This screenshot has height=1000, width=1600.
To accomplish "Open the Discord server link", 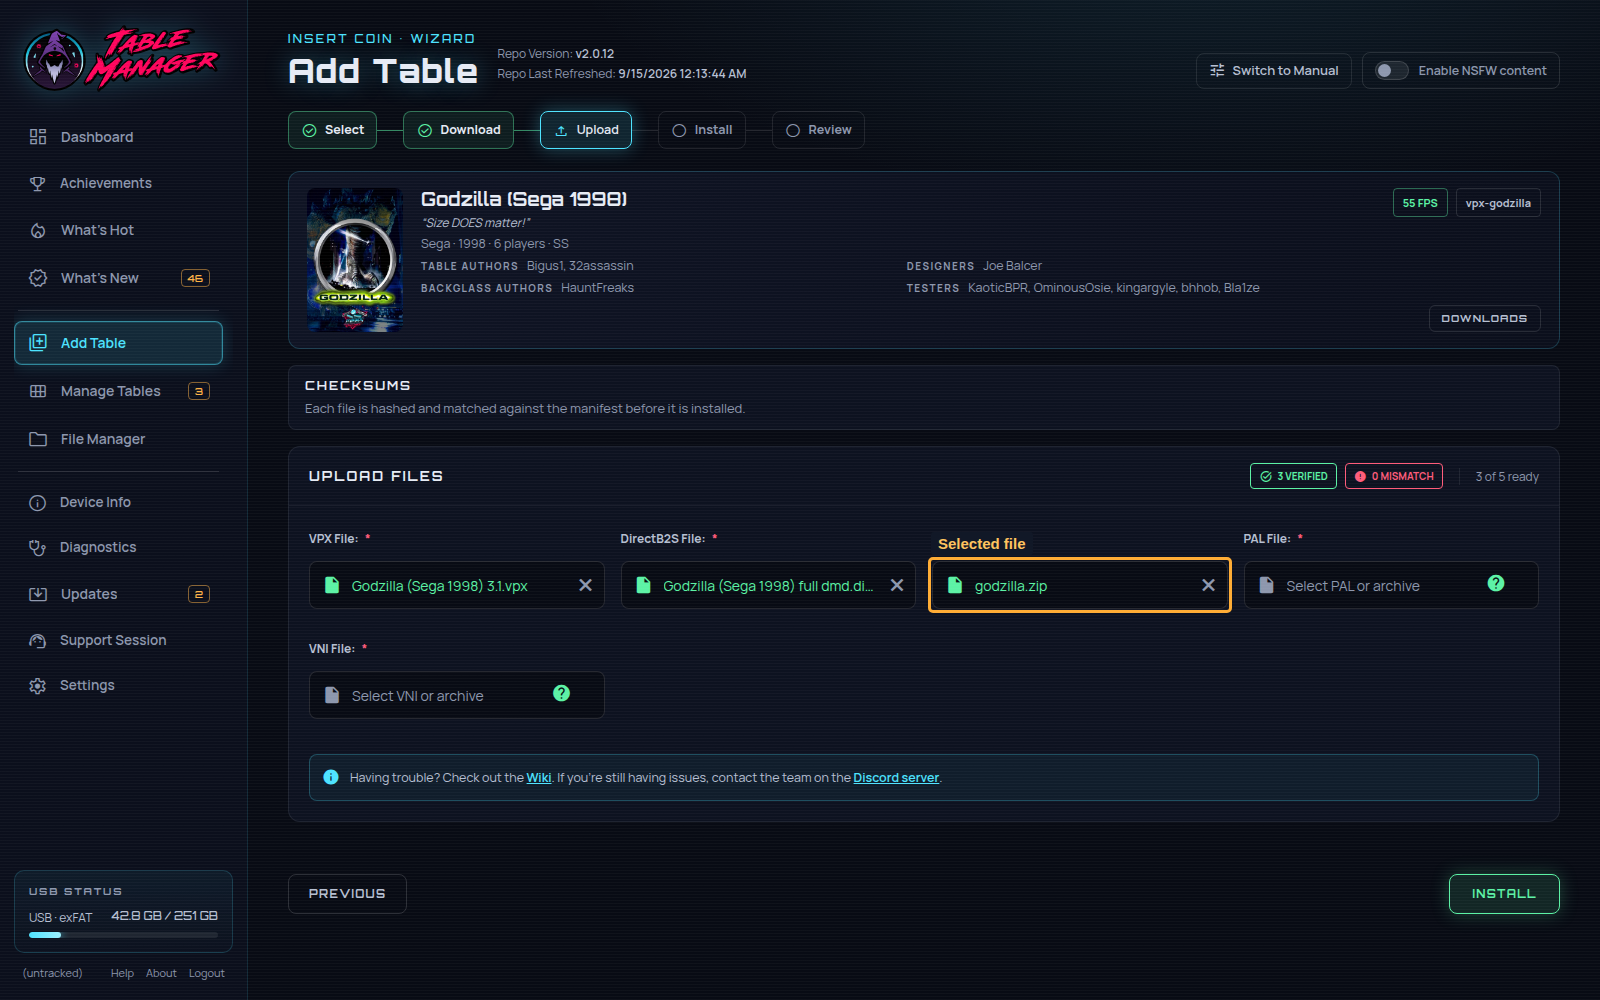I will click(x=896, y=778).
